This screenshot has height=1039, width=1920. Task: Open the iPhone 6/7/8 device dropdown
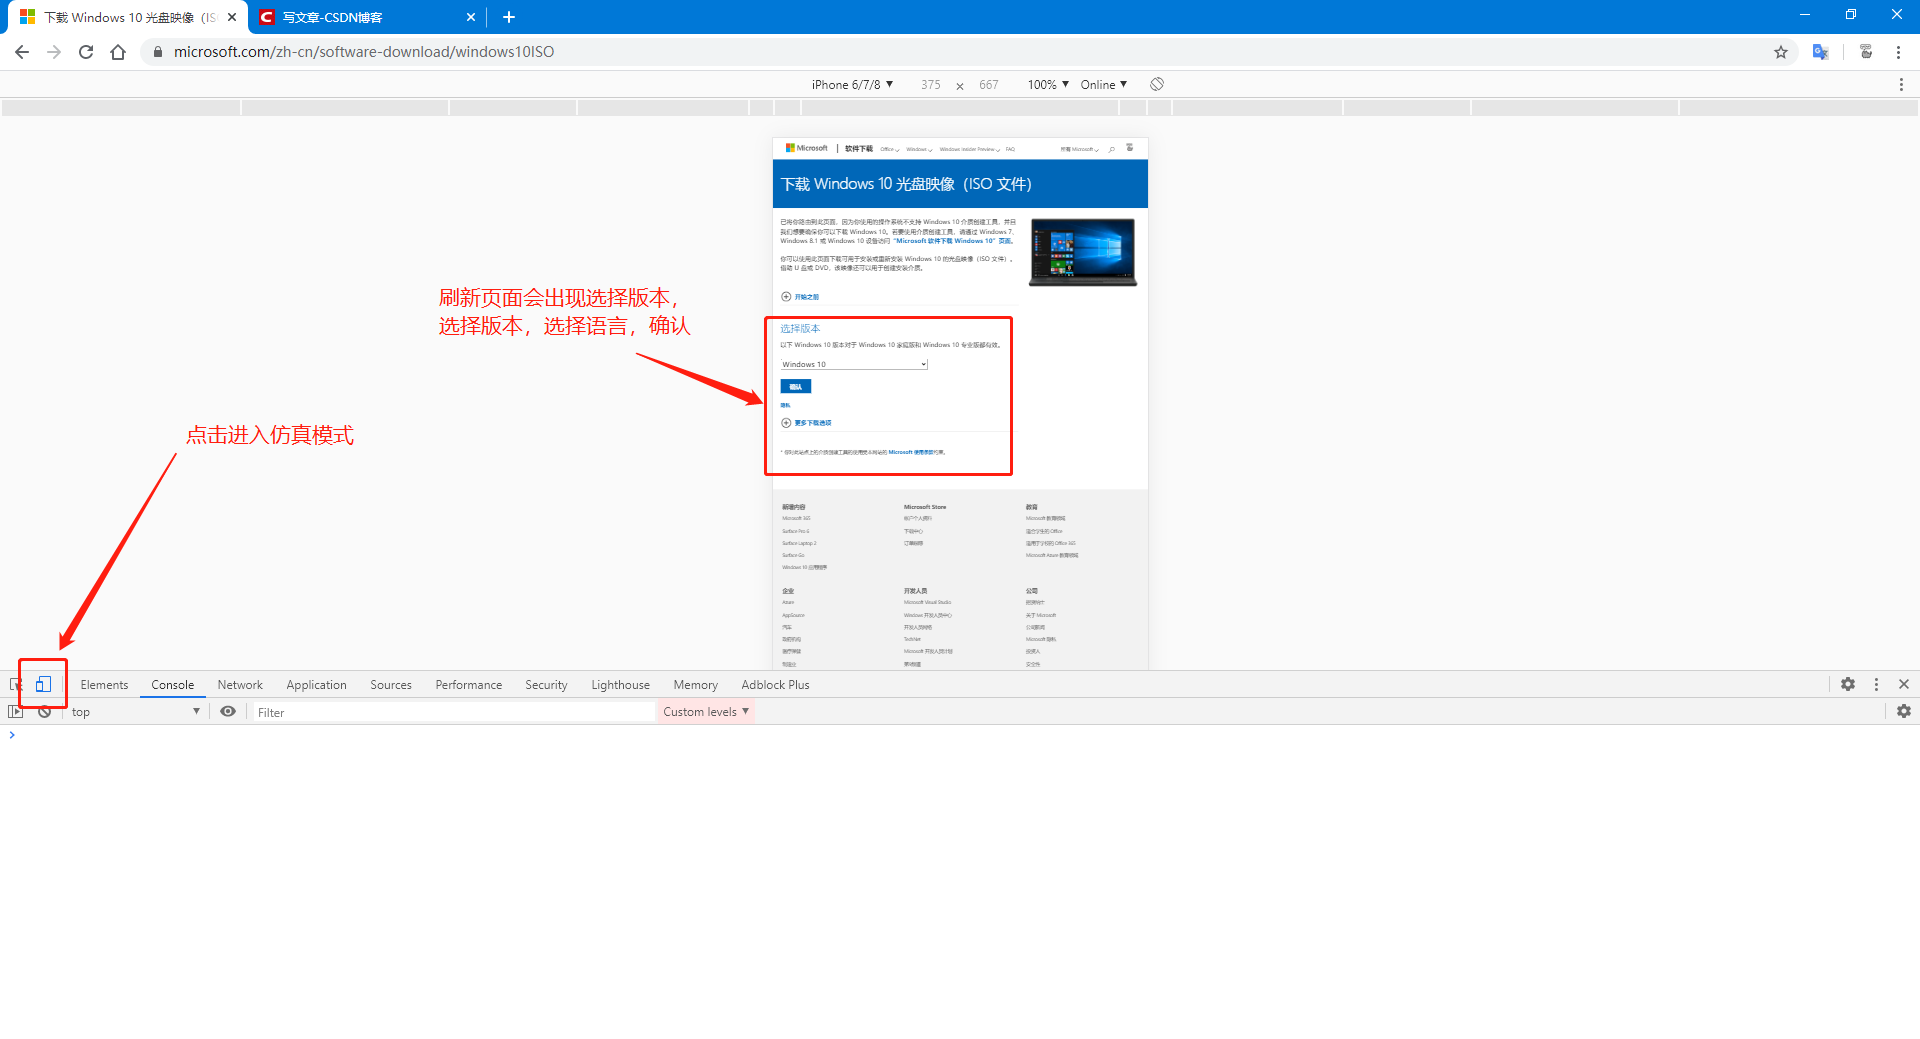[852, 85]
